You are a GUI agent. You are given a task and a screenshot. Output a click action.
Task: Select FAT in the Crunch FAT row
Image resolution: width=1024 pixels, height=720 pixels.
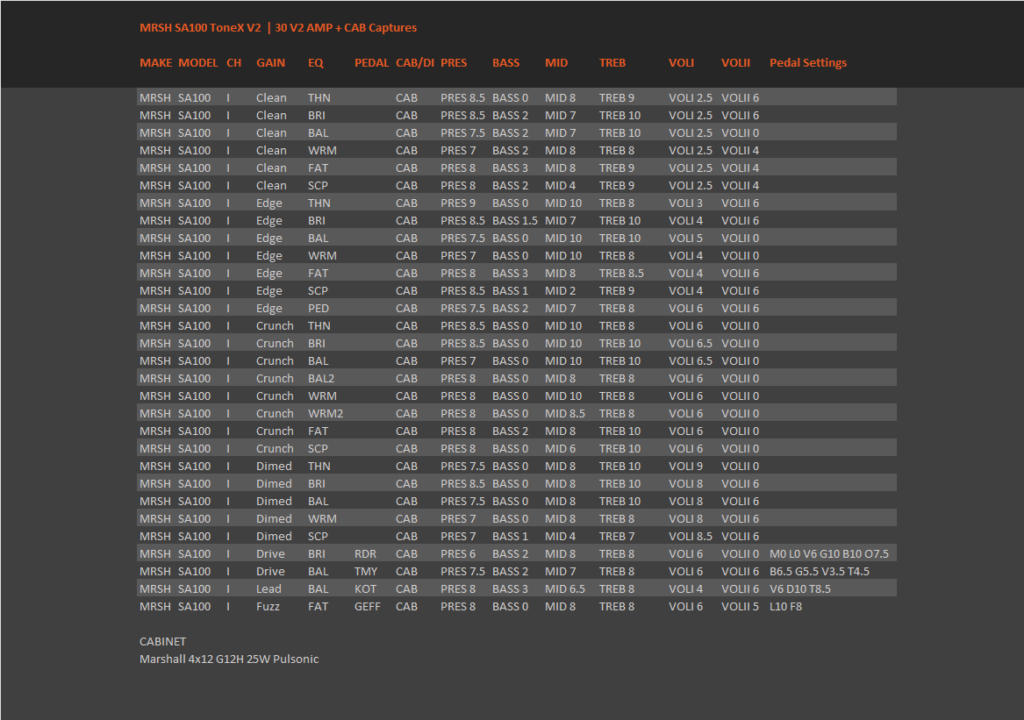click(318, 432)
